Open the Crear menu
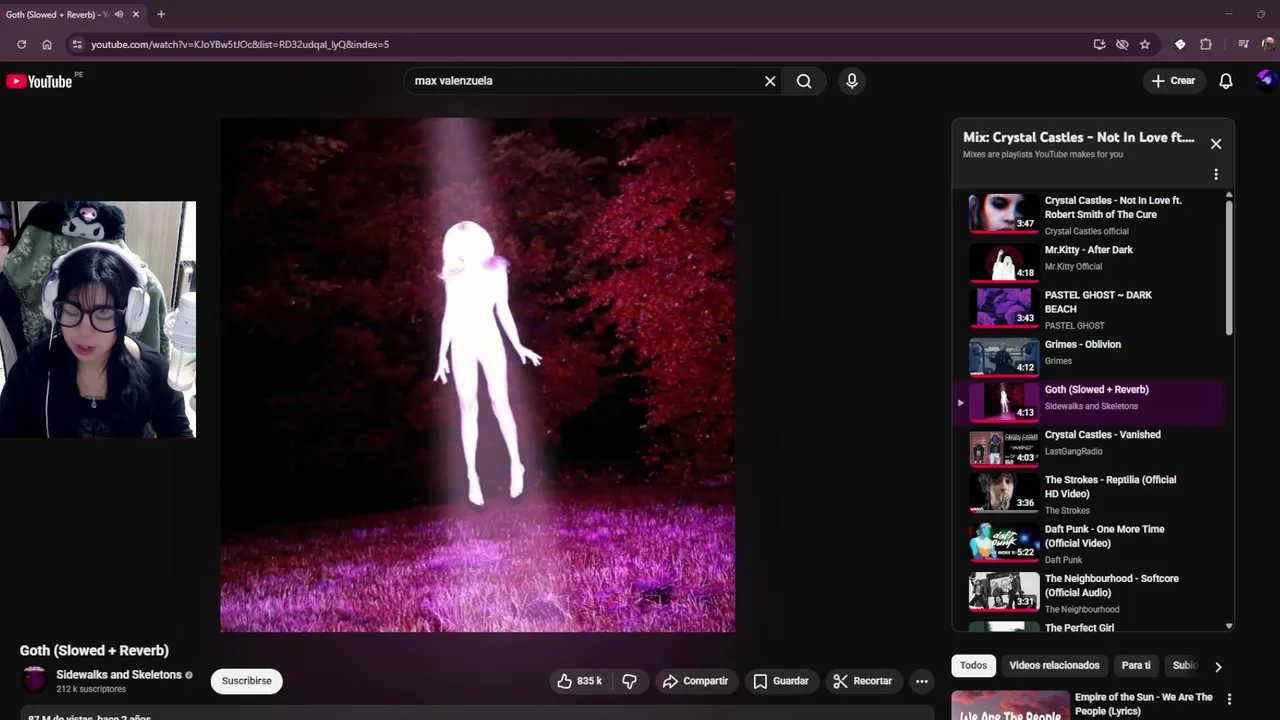 click(1174, 81)
